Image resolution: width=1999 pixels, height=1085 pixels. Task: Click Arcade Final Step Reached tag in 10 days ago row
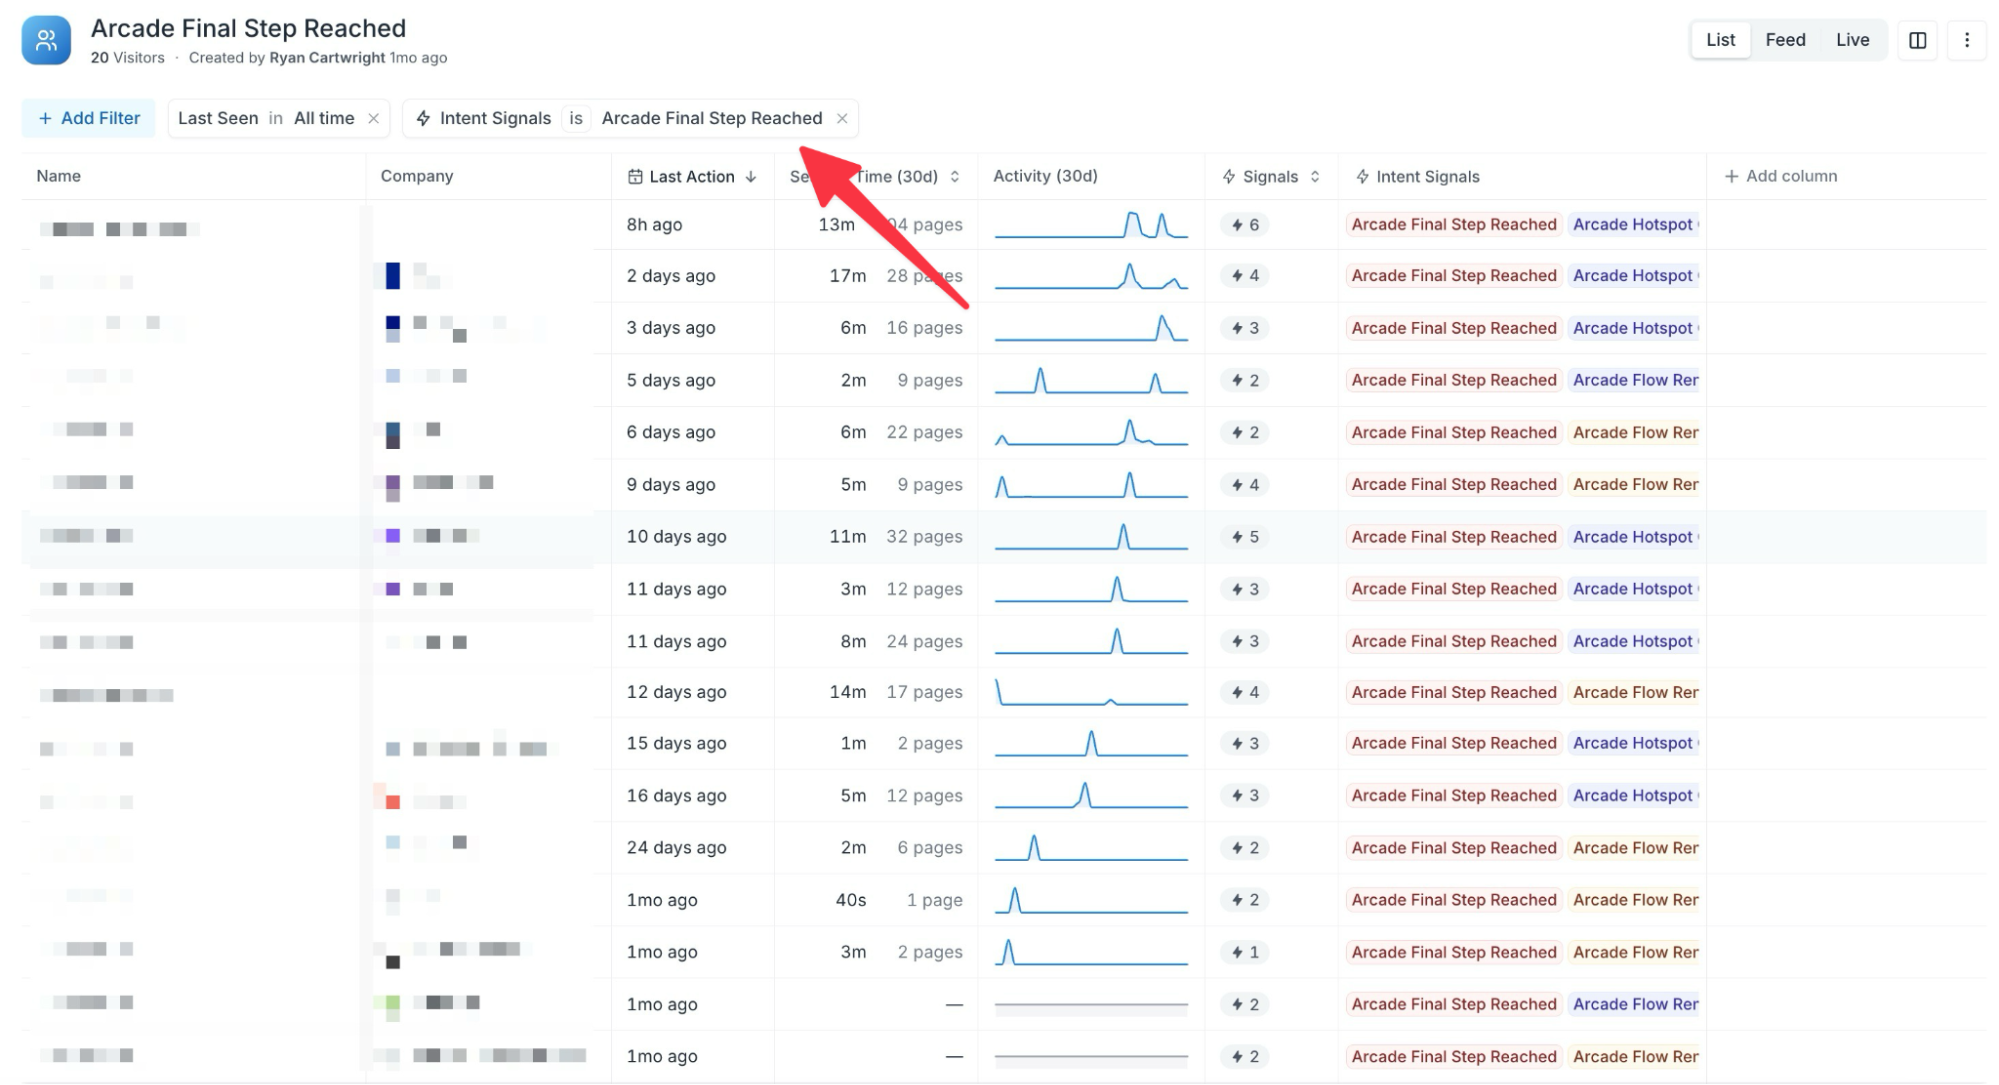click(1453, 537)
